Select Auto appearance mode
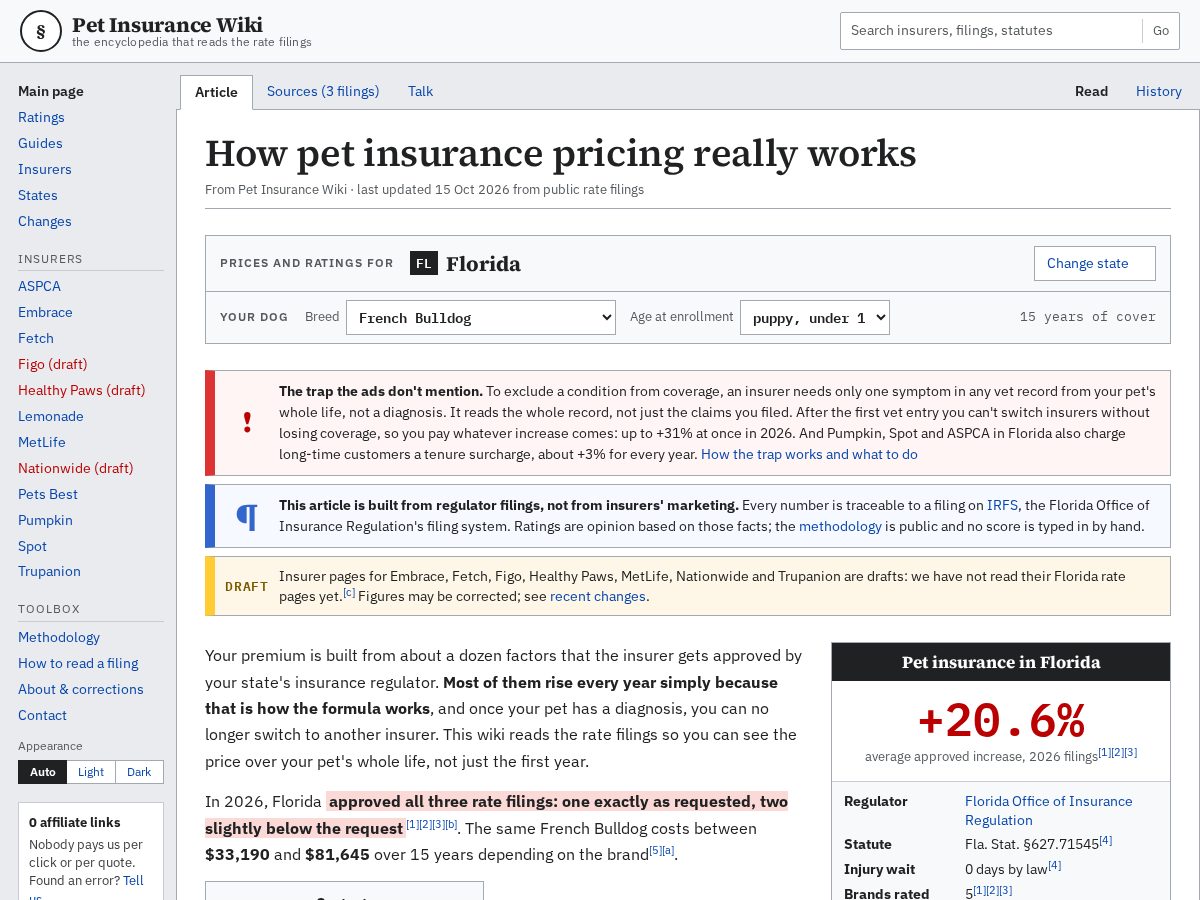This screenshot has height=900, width=1200. click(43, 772)
